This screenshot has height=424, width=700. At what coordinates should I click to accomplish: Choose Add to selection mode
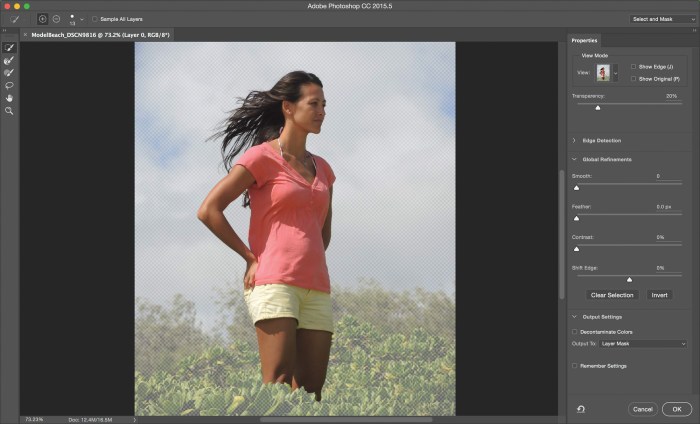pos(42,19)
